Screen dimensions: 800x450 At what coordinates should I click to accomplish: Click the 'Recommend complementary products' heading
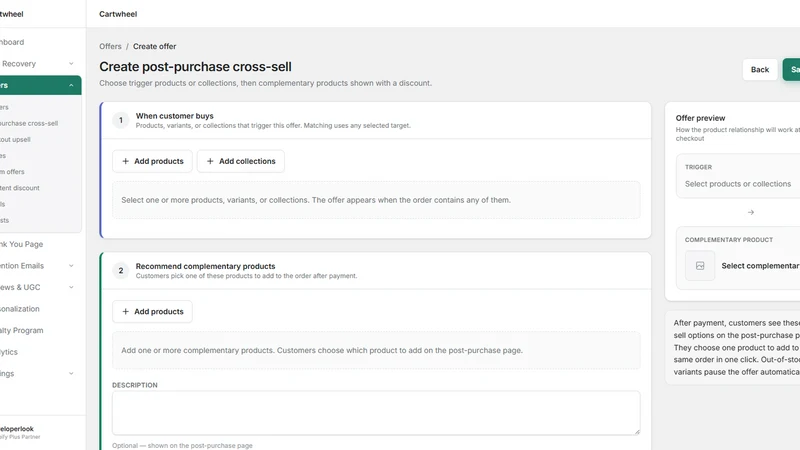205,266
